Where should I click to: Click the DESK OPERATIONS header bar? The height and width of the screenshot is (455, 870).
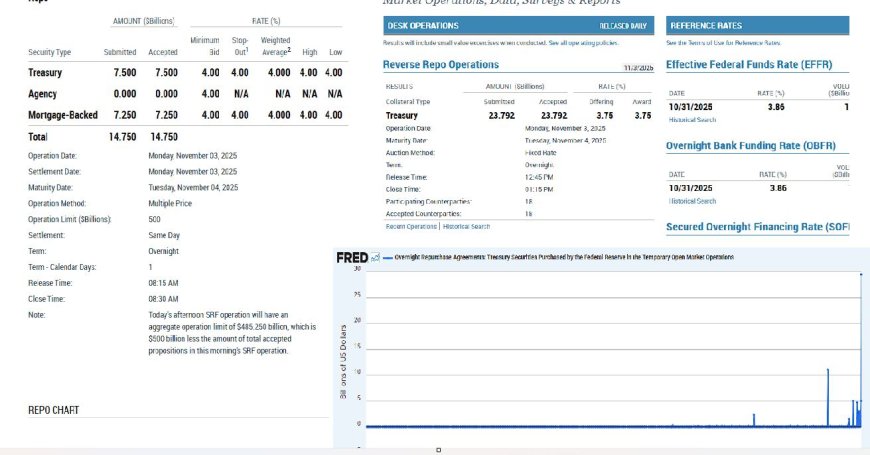(518, 26)
